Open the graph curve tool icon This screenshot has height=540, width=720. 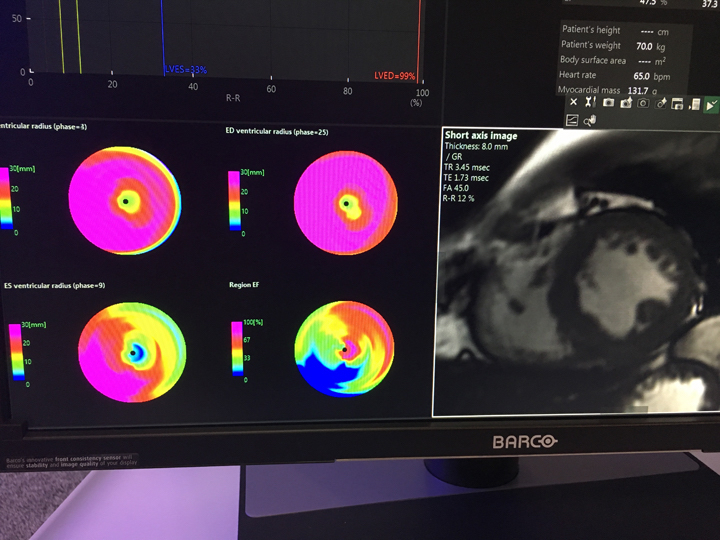pyautogui.click(x=572, y=120)
